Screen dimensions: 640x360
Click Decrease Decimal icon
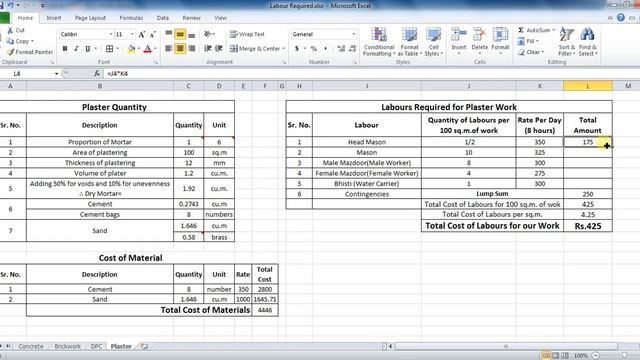353,49
